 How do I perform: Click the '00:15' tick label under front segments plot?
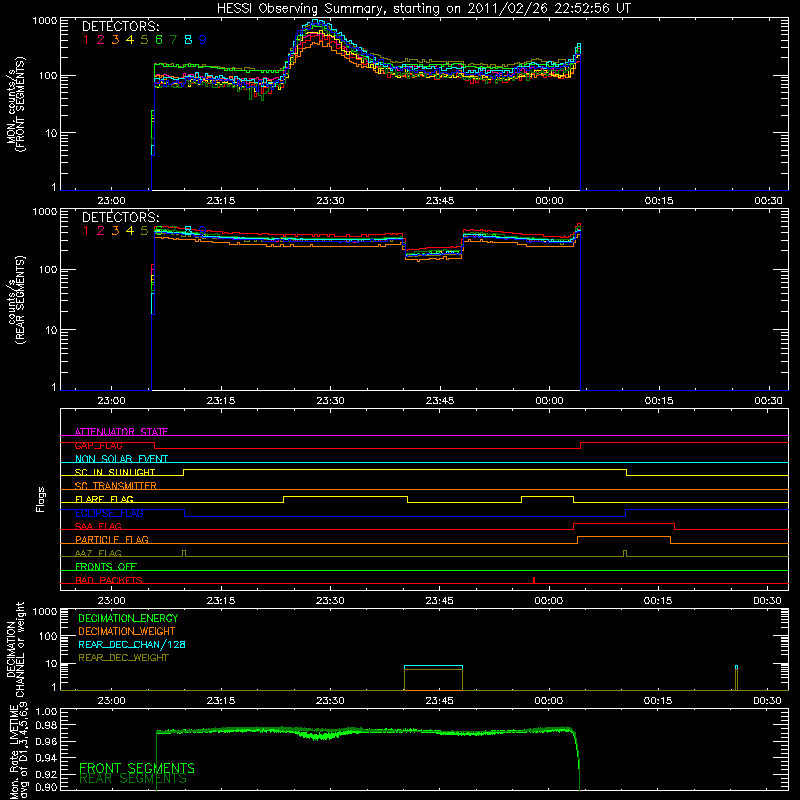click(659, 201)
